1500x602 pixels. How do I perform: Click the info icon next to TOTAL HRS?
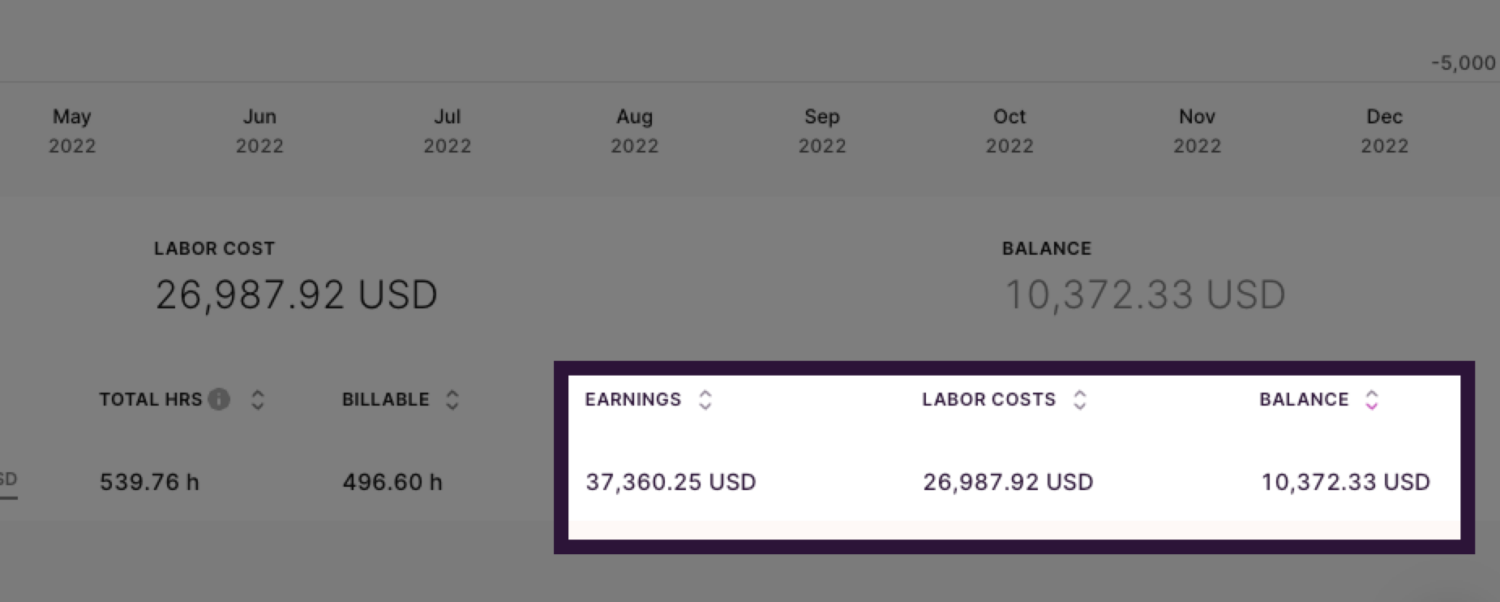click(221, 399)
